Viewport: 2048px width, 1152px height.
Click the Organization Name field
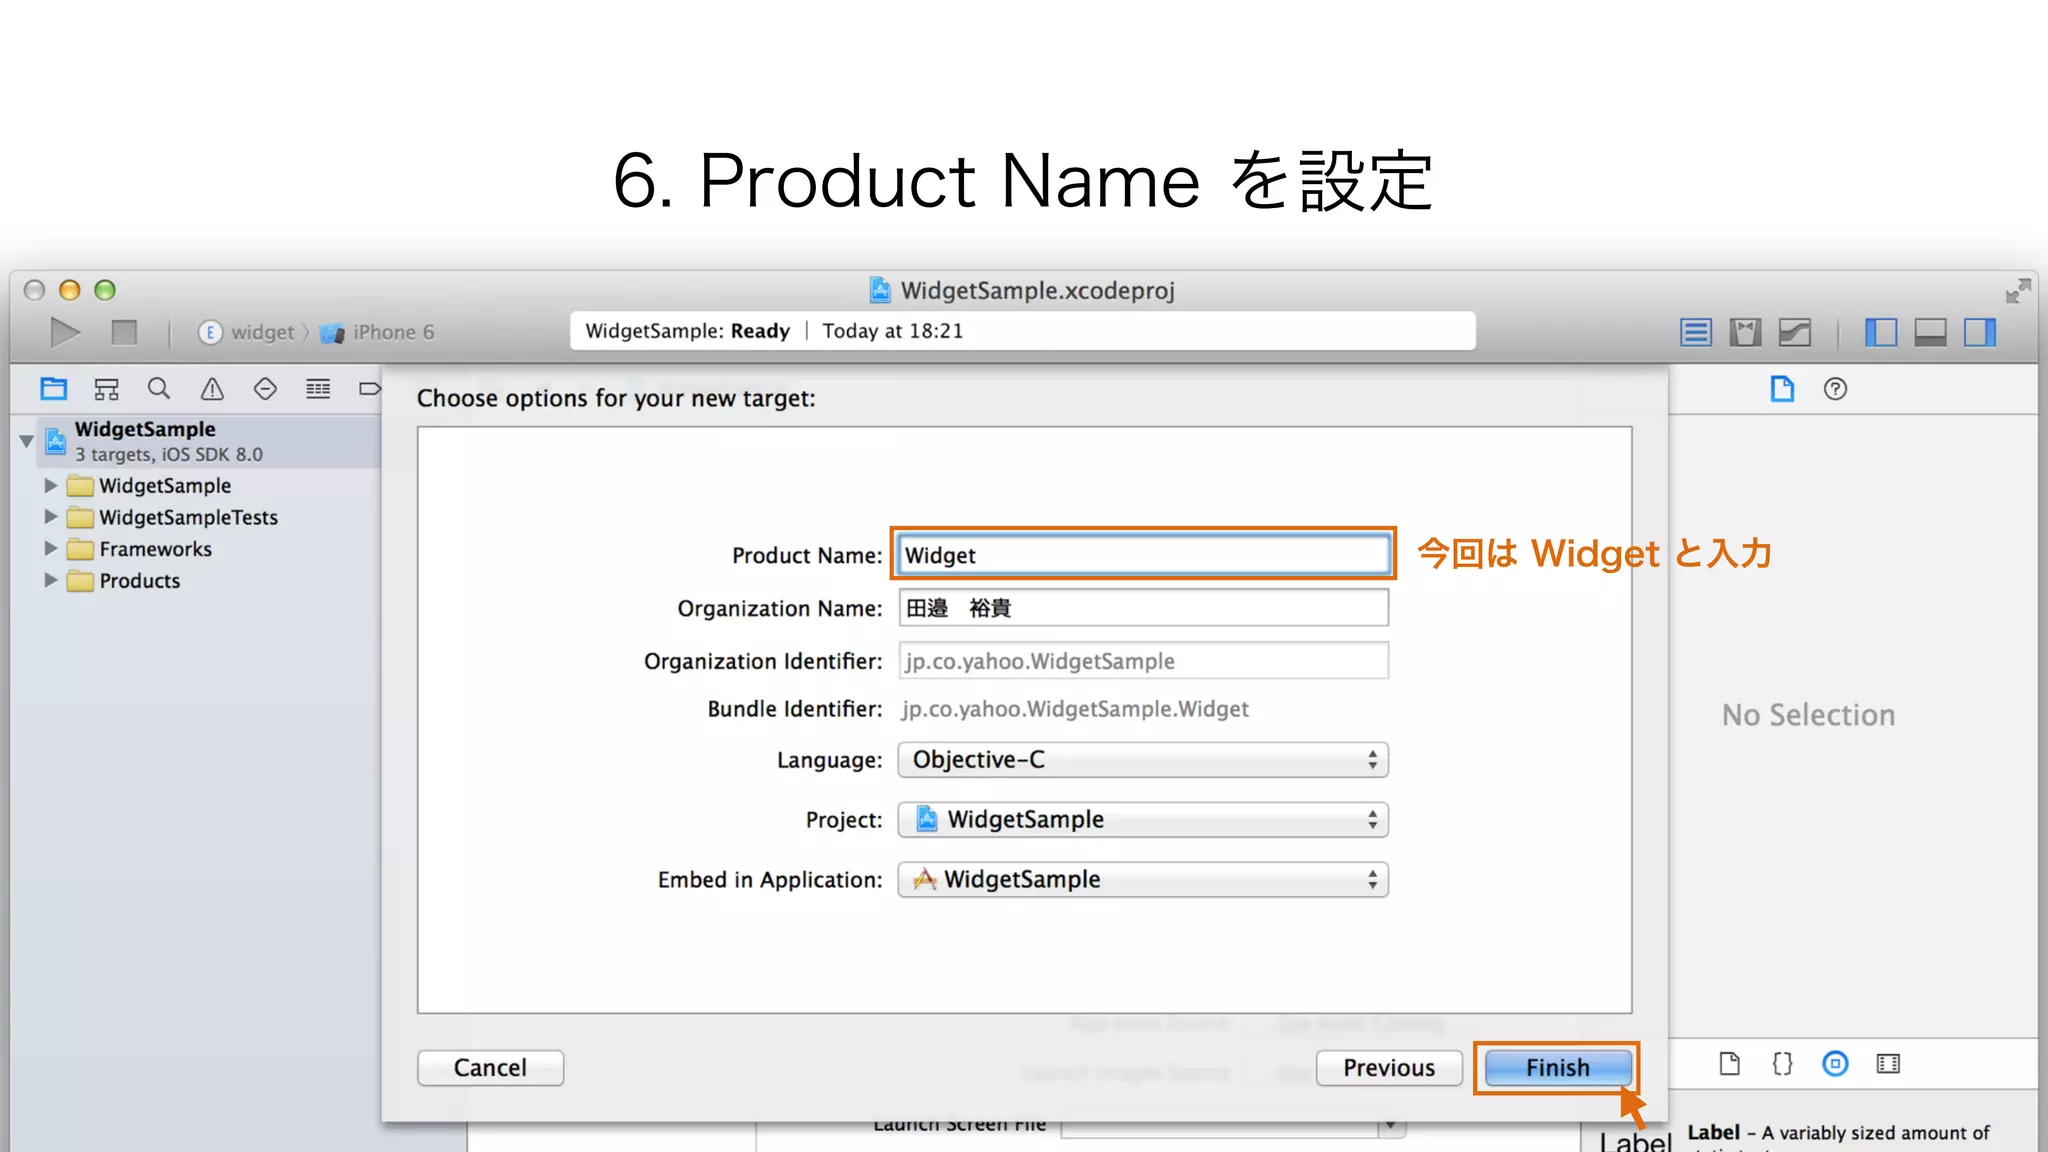1143,608
